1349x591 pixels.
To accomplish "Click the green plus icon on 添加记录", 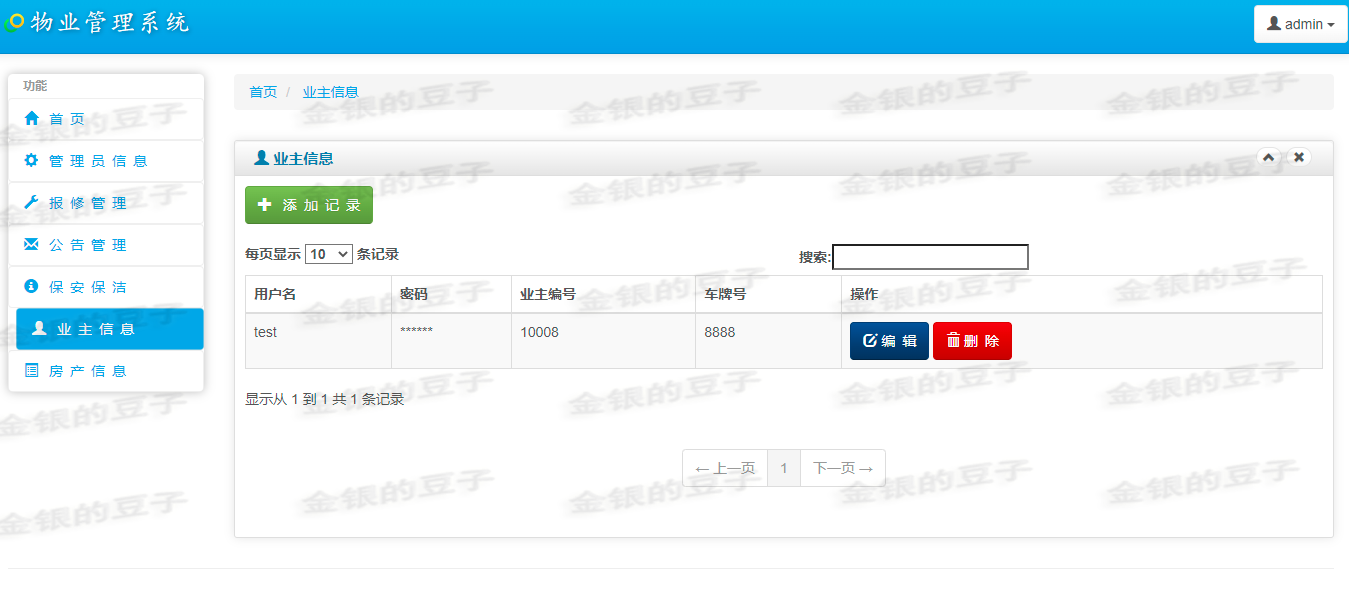I will pyautogui.click(x=262, y=204).
